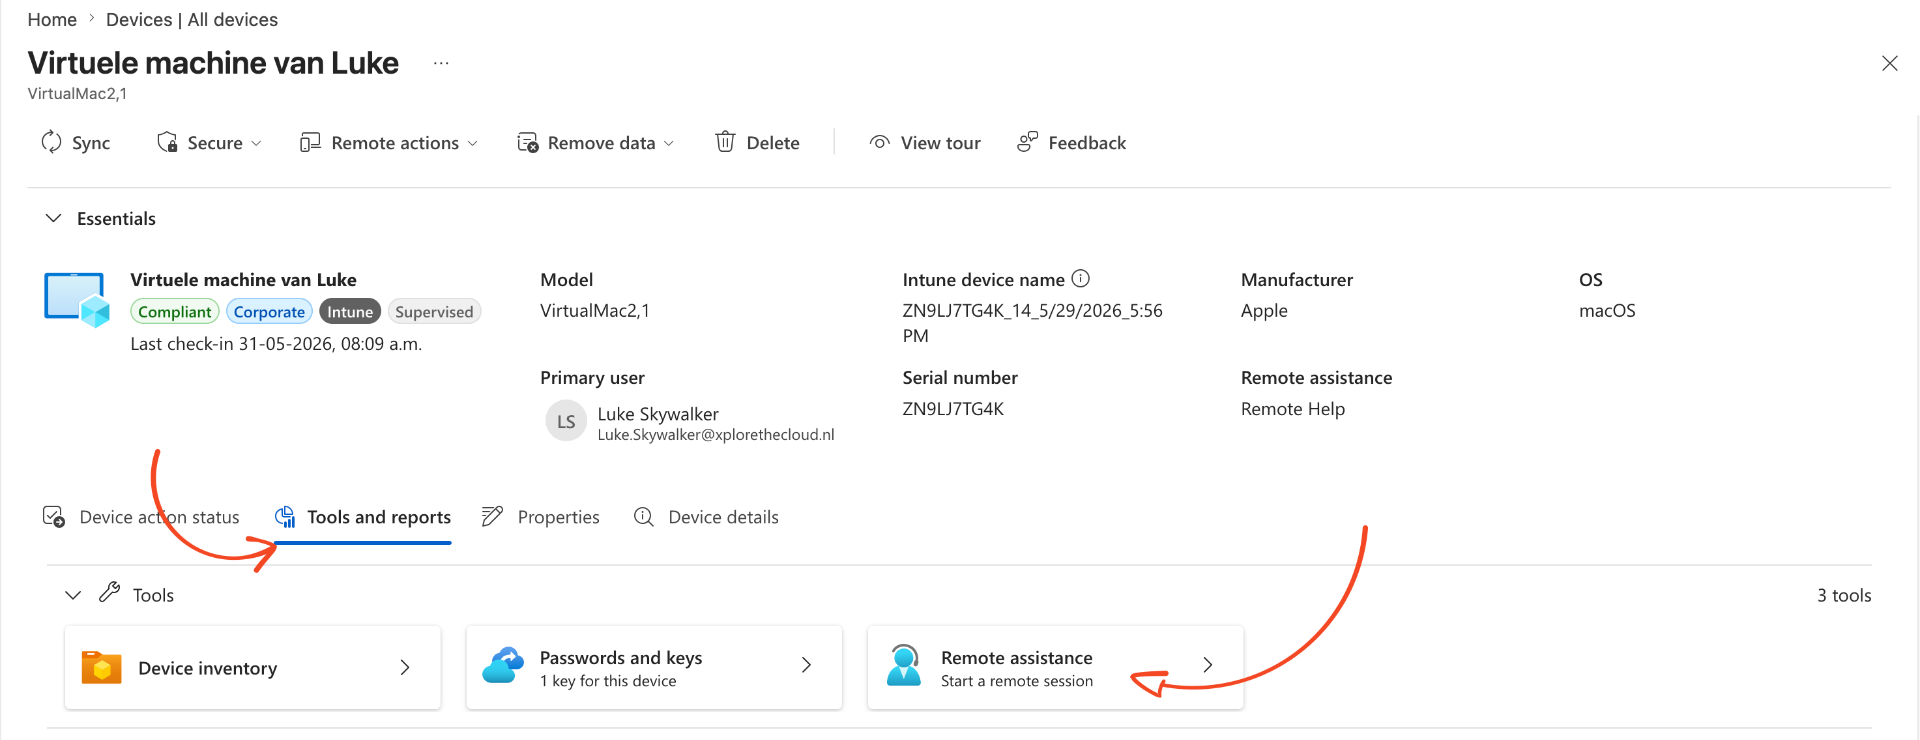
Task: Click the Tools and reports tab icon
Action: click(285, 516)
